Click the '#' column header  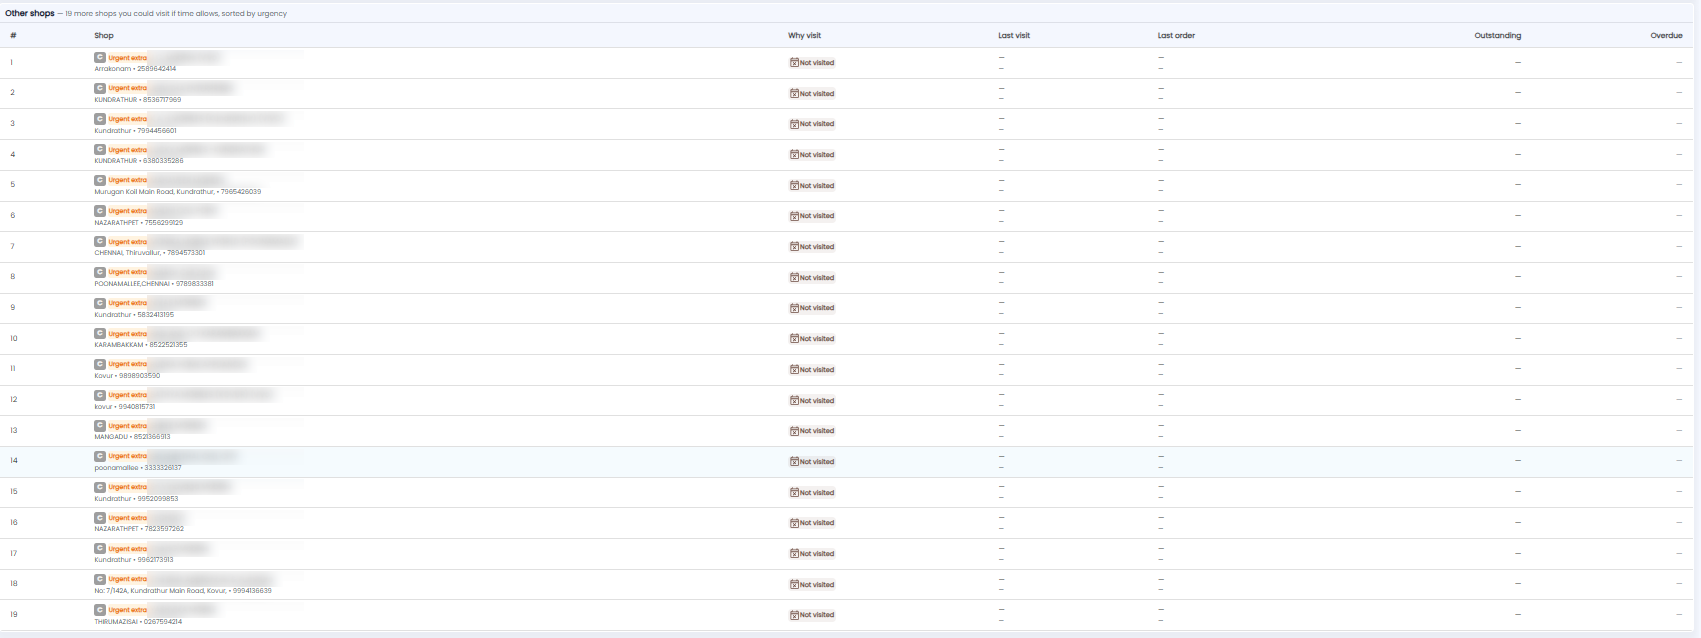(x=13, y=35)
